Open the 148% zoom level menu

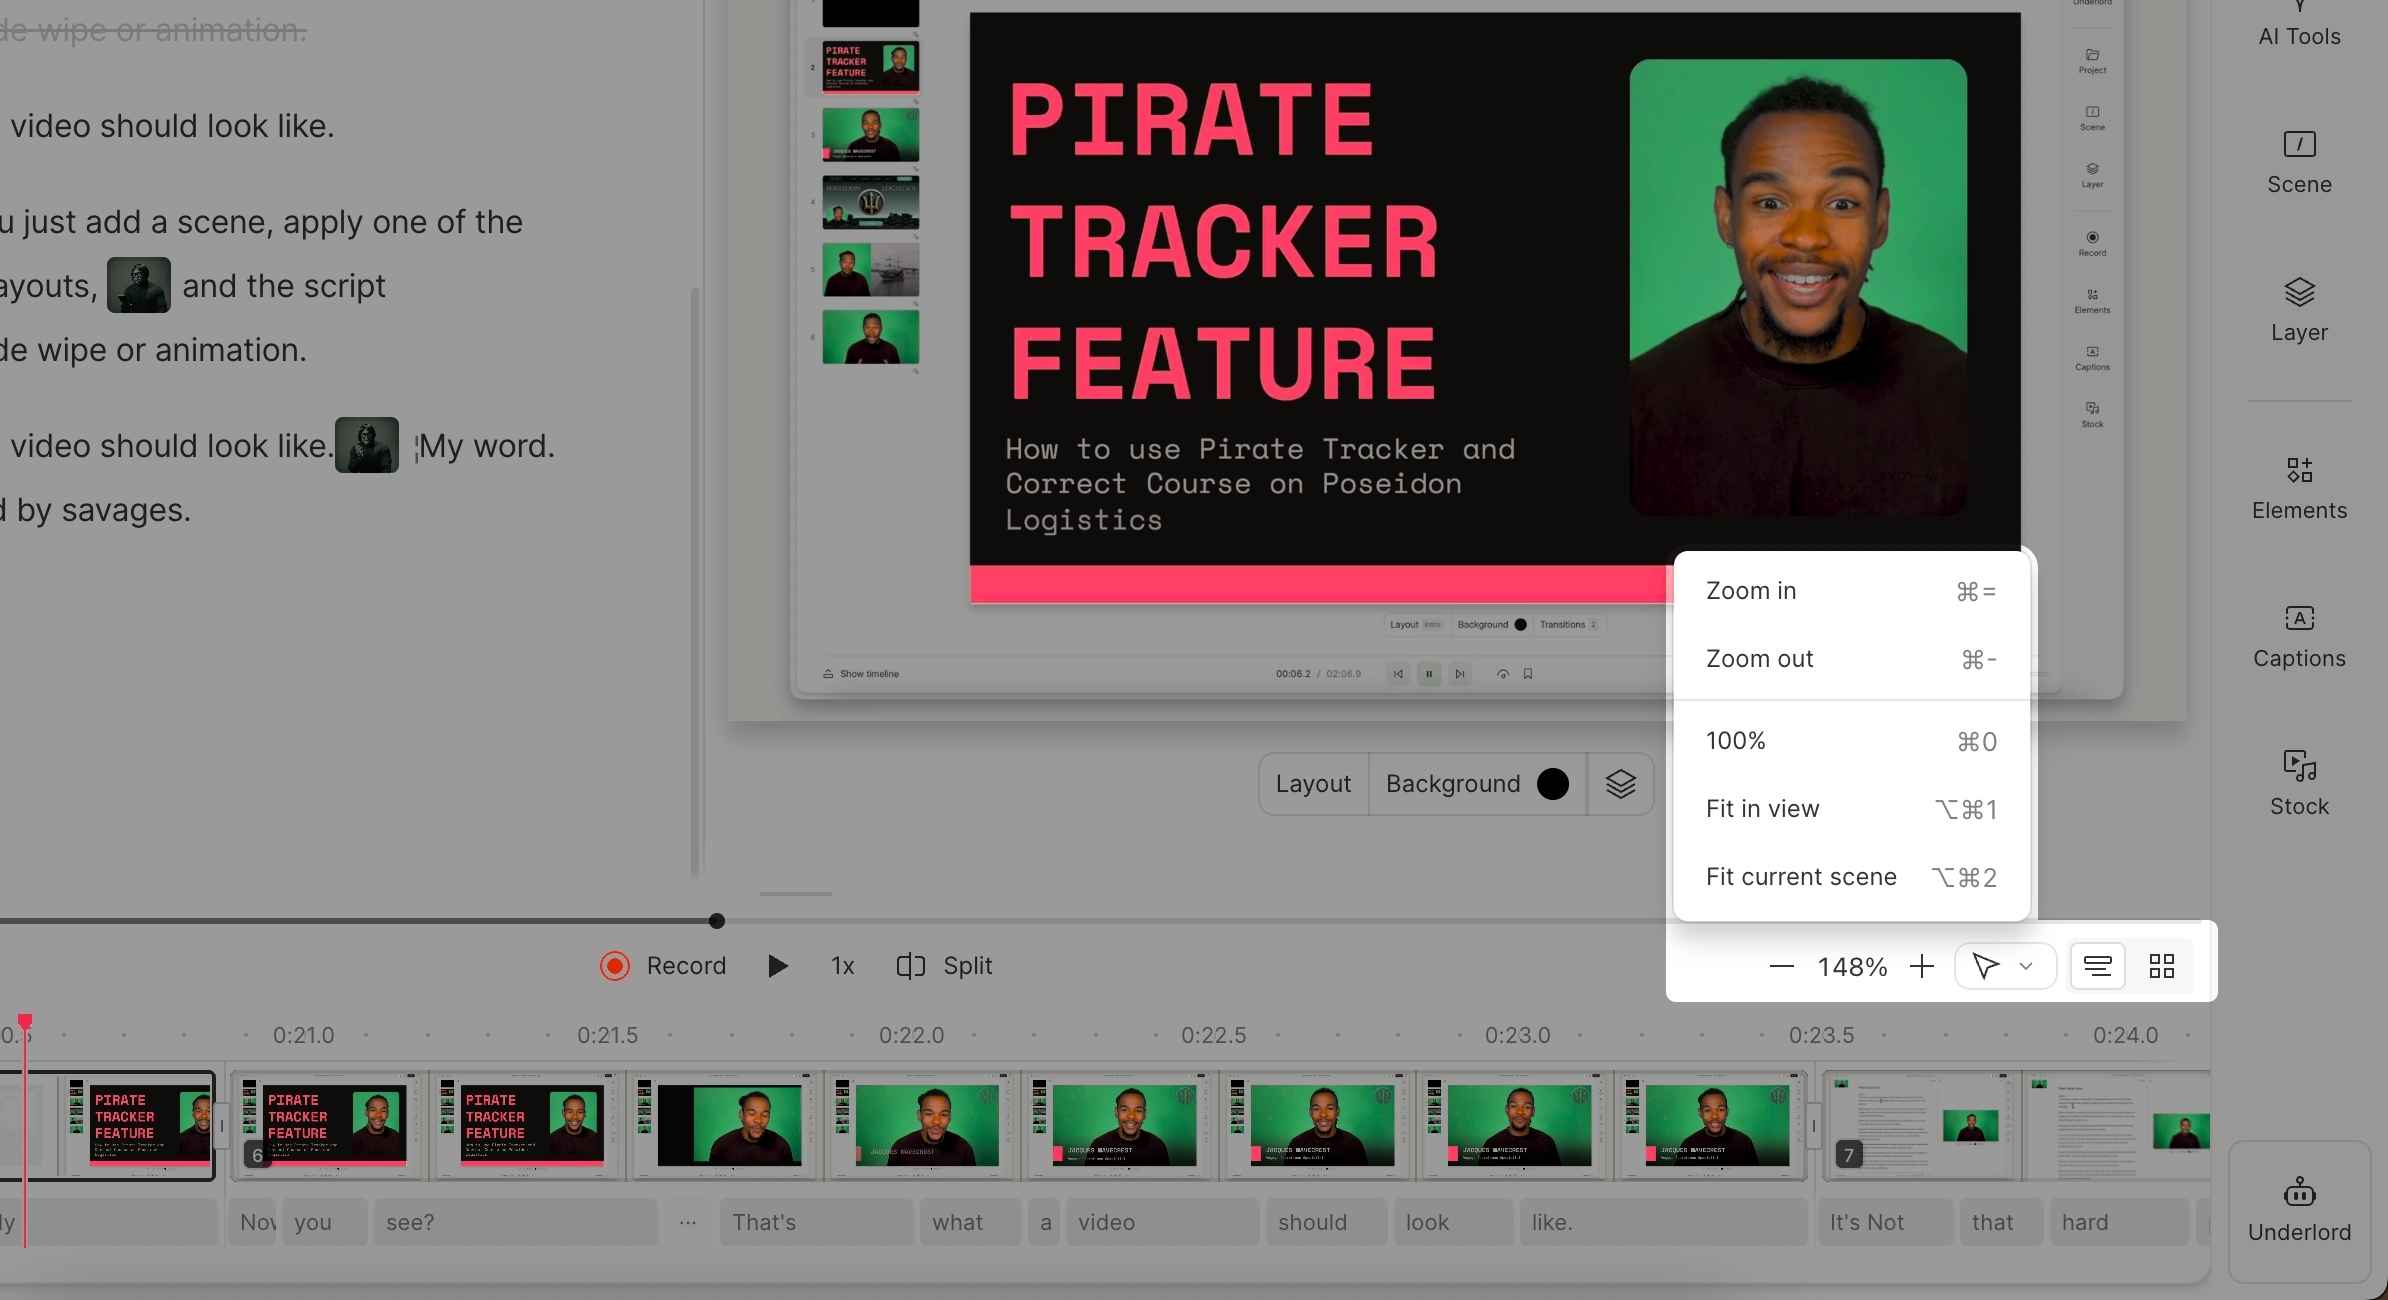[1852, 967]
